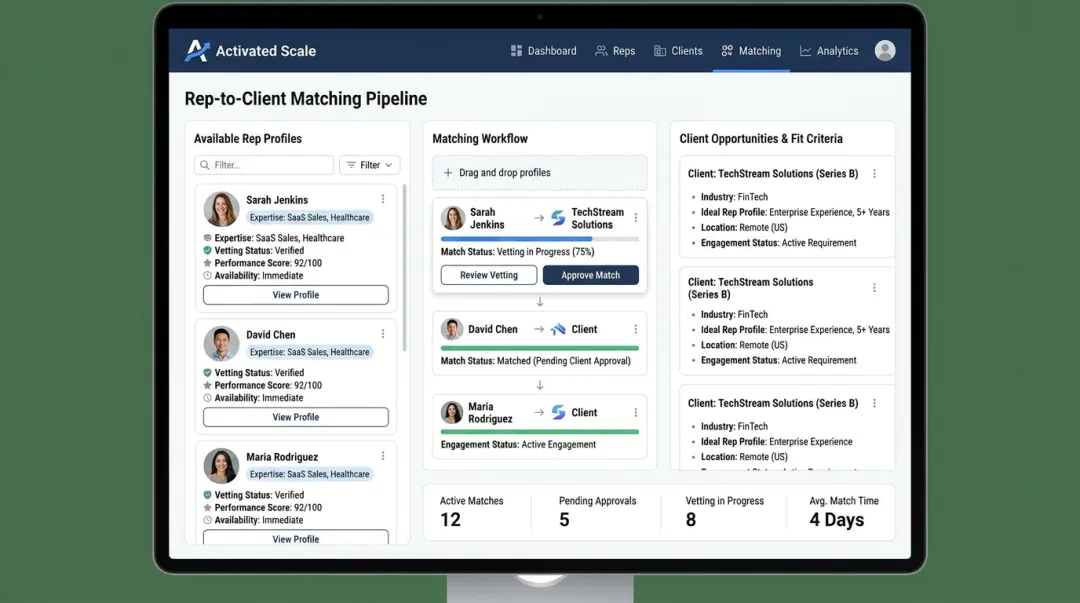
Task: Click Match Status: Matched (Pending Client Approval)
Action: pos(536,361)
